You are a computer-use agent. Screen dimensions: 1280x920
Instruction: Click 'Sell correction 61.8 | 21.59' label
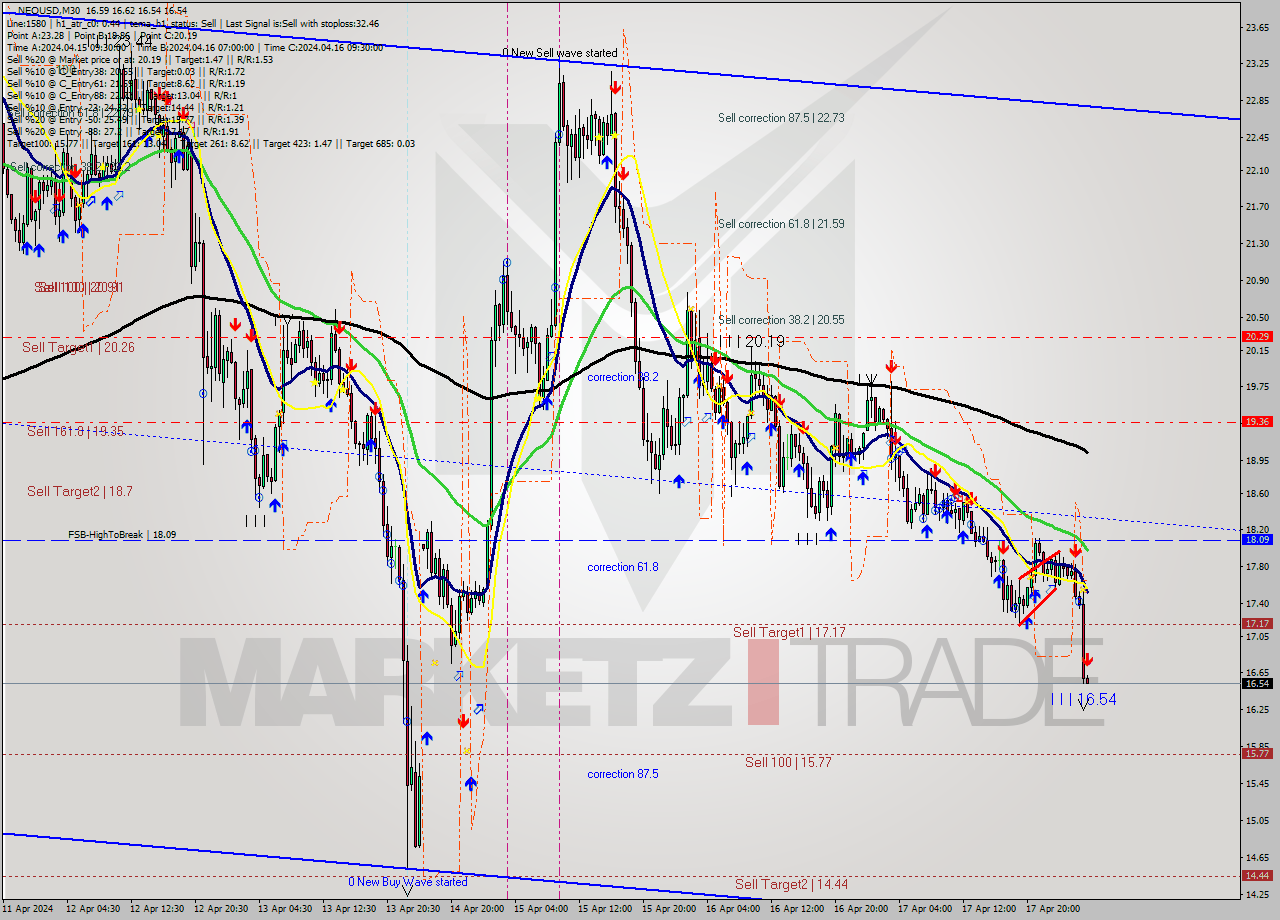pyautogui.click(x=781, y=224)
